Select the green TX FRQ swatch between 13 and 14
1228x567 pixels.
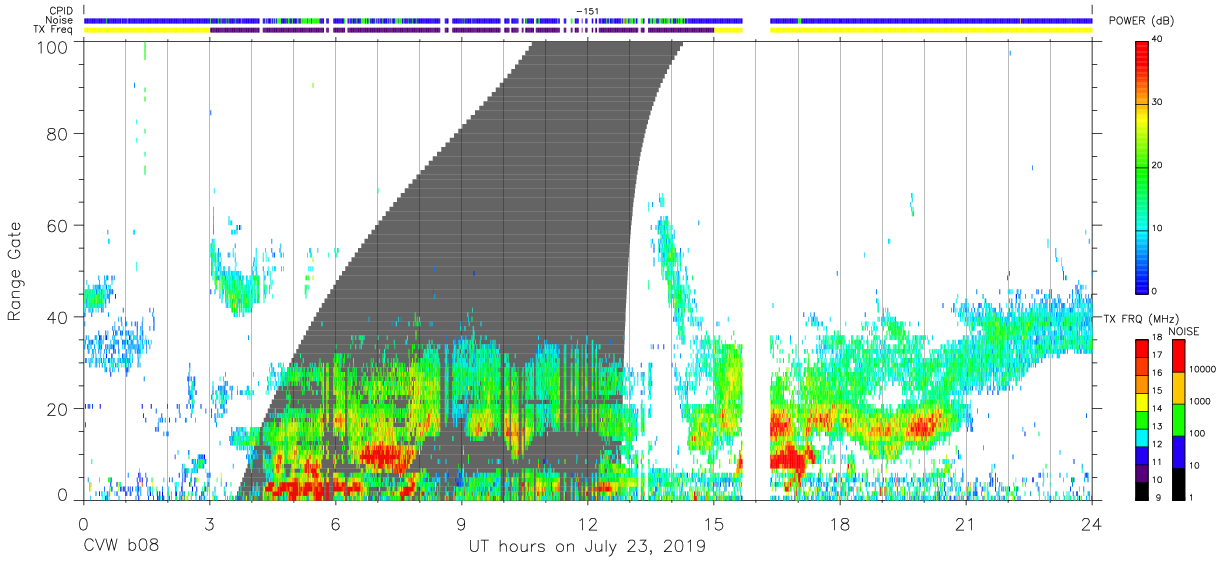[x=1142, y=420]
